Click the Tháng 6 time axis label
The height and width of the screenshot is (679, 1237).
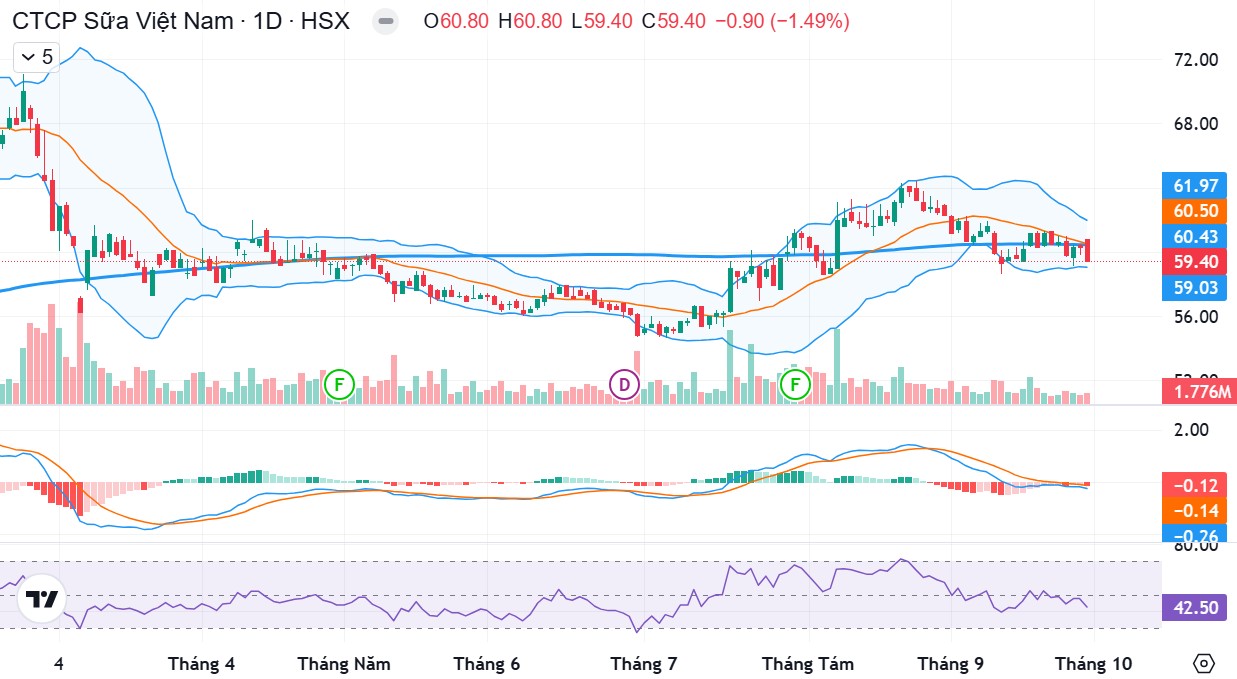(x=487, y=664)
